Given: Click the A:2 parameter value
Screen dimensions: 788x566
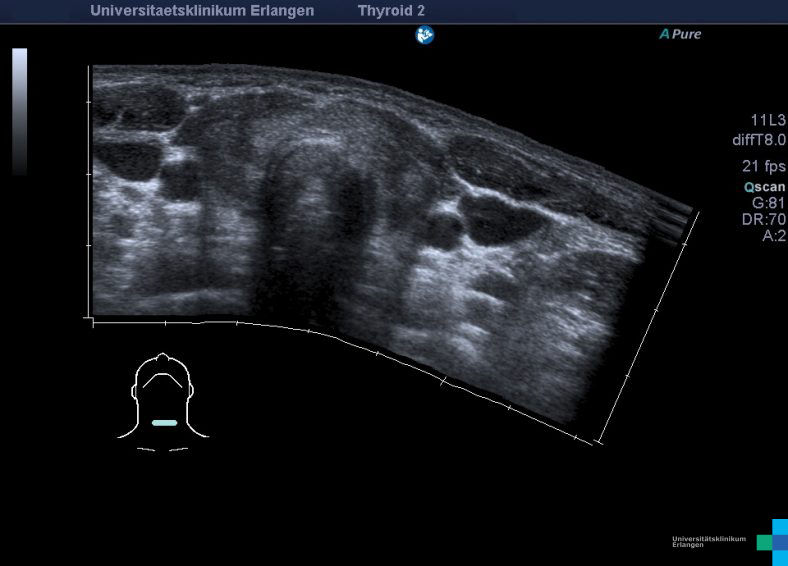Looking at the screenshot, I should tap(773, 236).
